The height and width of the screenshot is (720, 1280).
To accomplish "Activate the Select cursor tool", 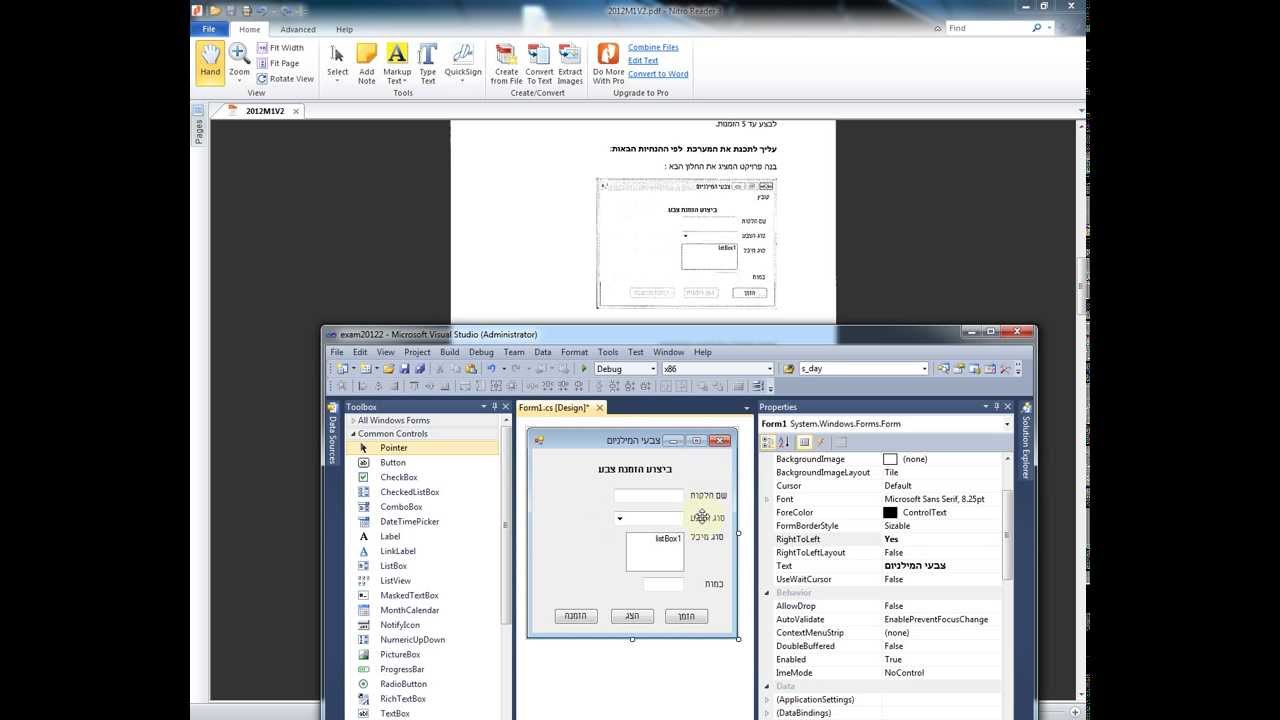I will [x=338, y=64].
